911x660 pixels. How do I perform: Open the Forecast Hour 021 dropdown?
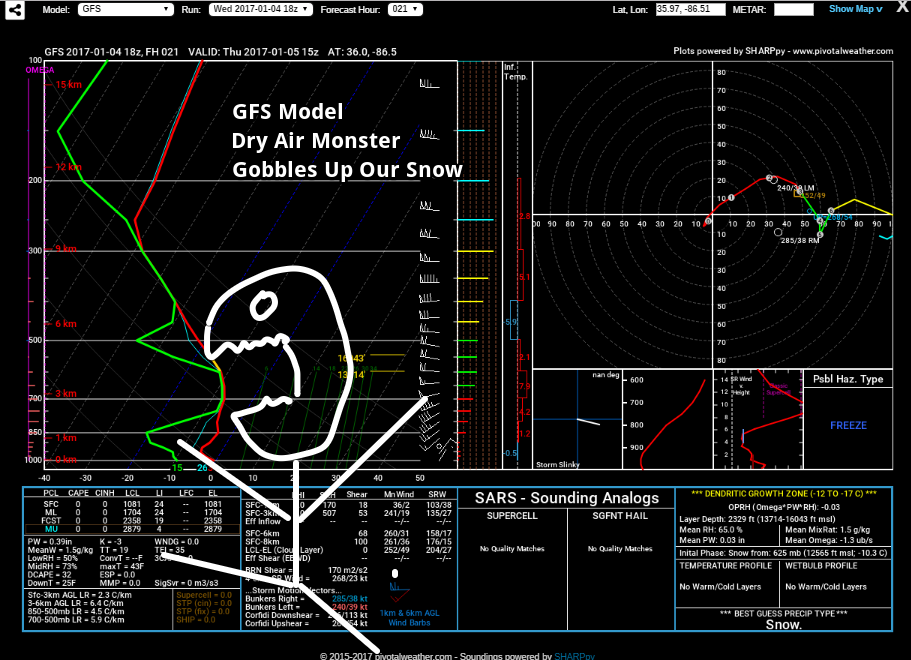pyautogui.click(x=405, y=9)
